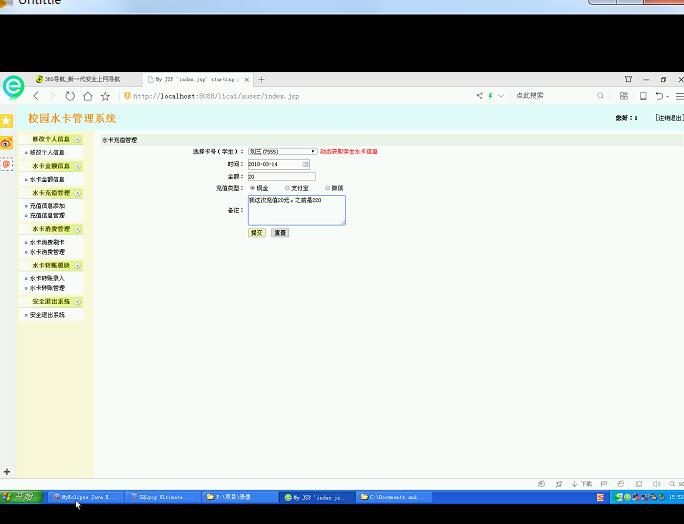Click the localhost URL address bar
The height and width of the screenshot is (524, 684).
point(216,96)
